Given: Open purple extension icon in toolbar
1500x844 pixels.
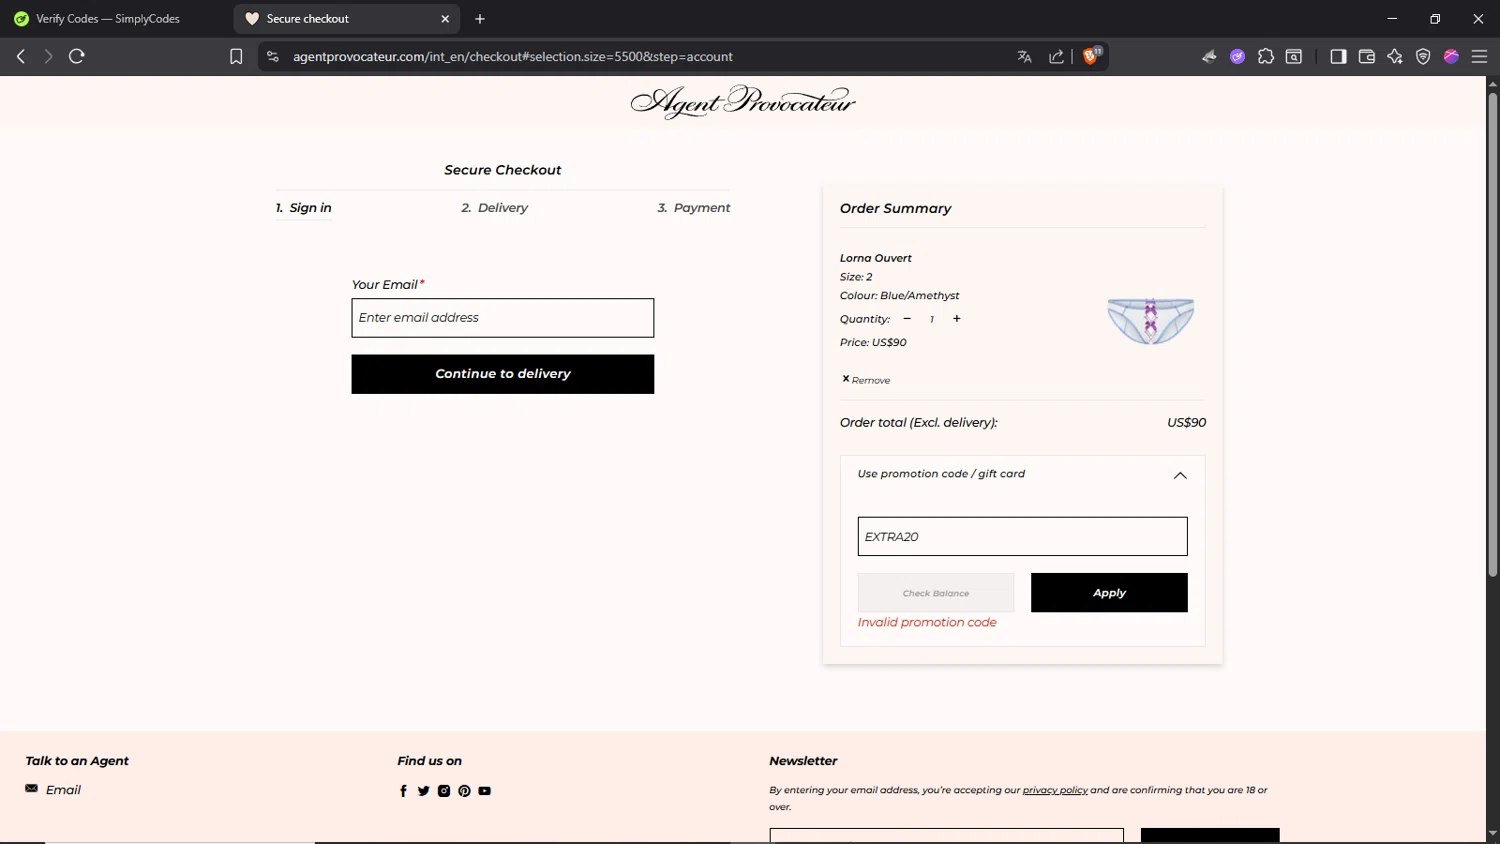Looking at the screenshot, I should 1237,57.
